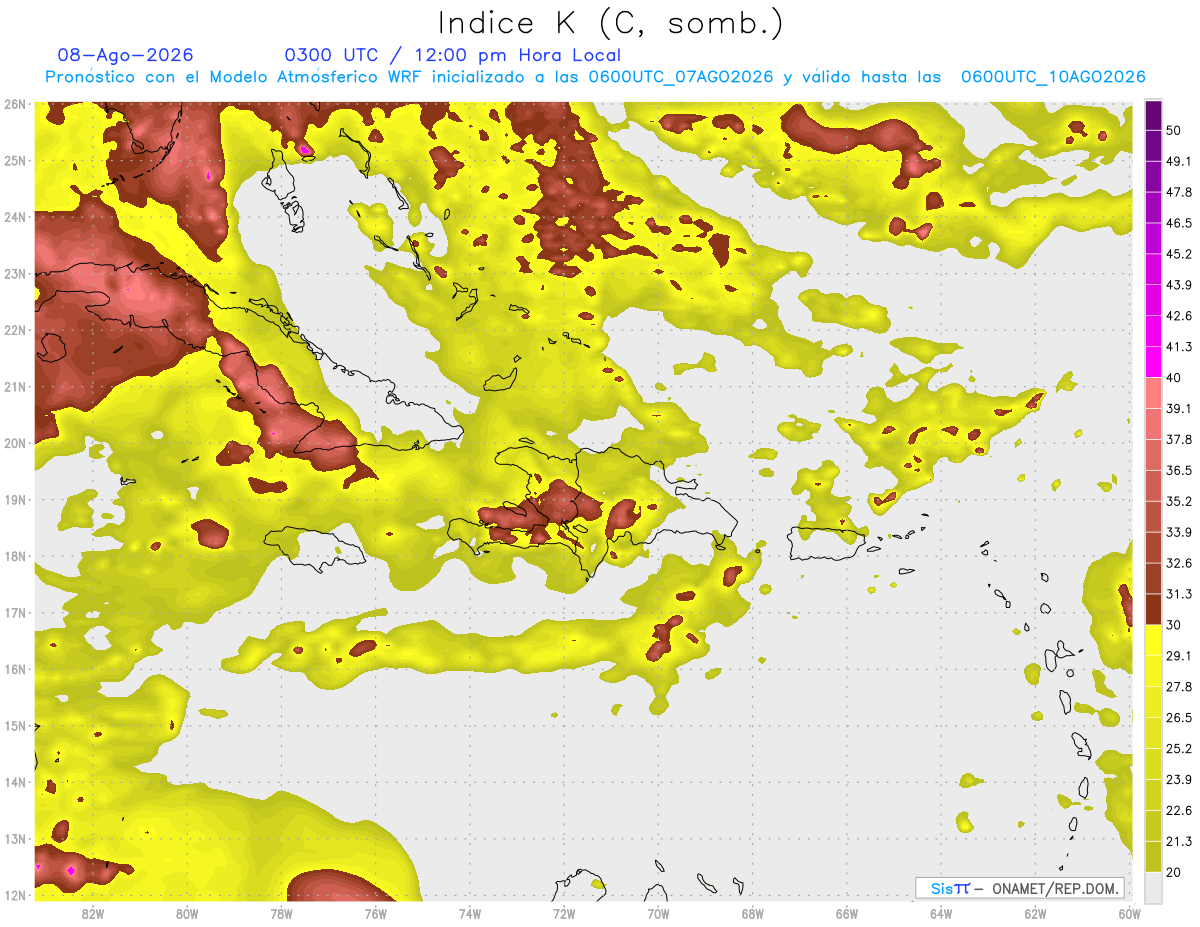
Task: Click the longitude label "80W"
Action: (186, 913)
